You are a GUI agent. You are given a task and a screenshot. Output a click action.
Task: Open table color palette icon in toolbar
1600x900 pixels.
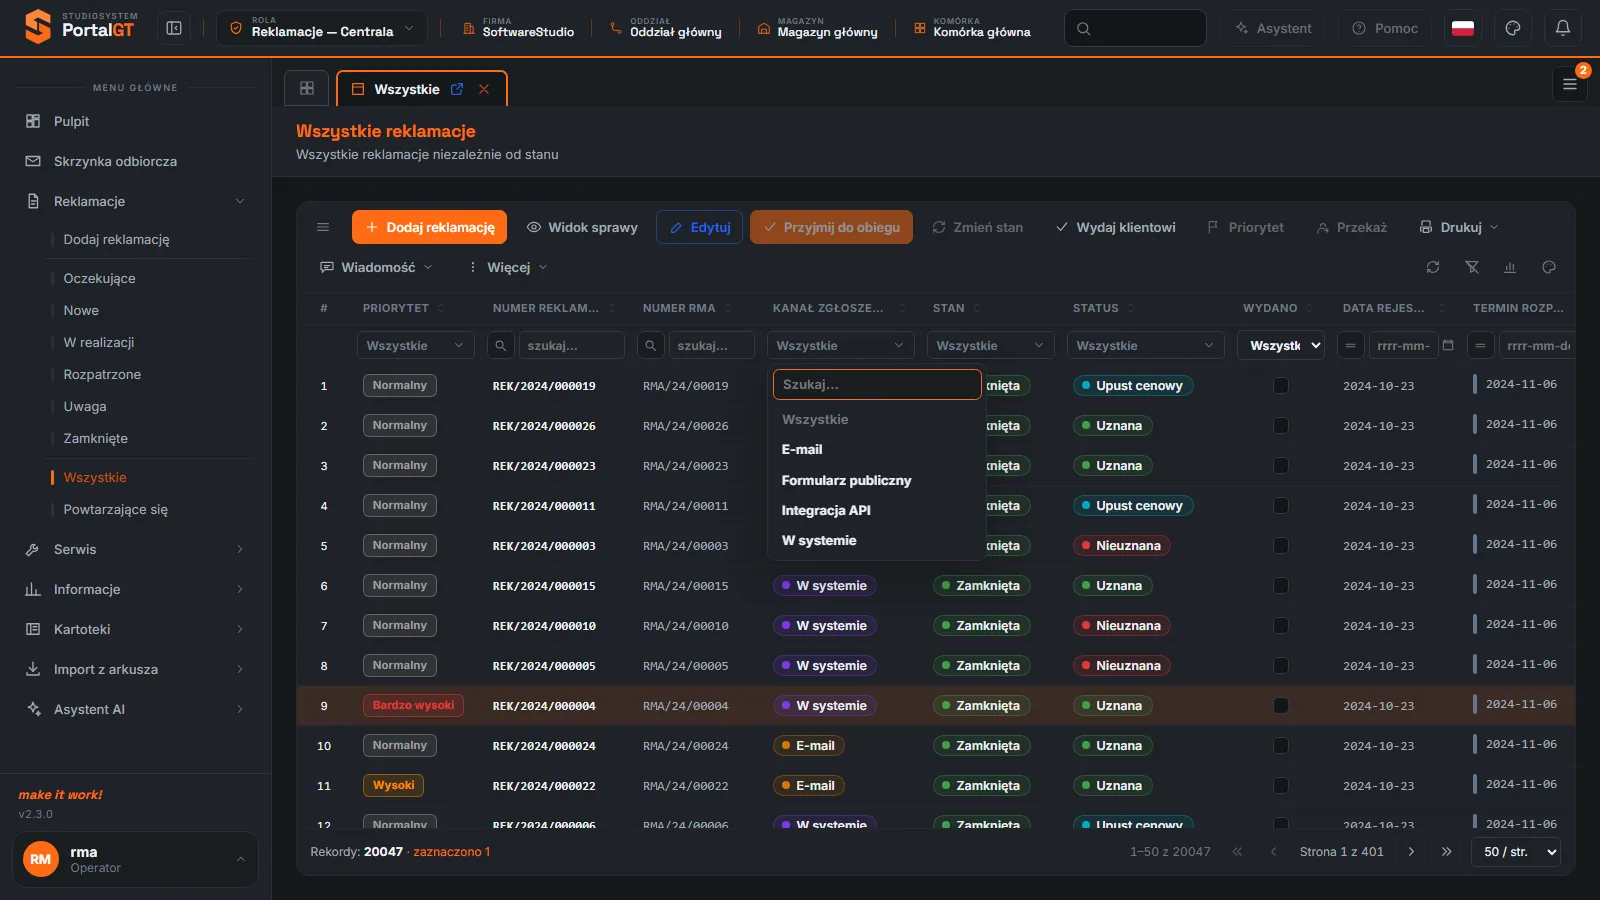point(1549,267)
